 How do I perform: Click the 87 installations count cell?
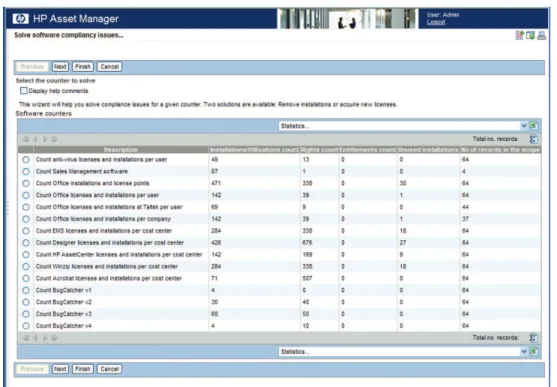(x=214, y=171)
